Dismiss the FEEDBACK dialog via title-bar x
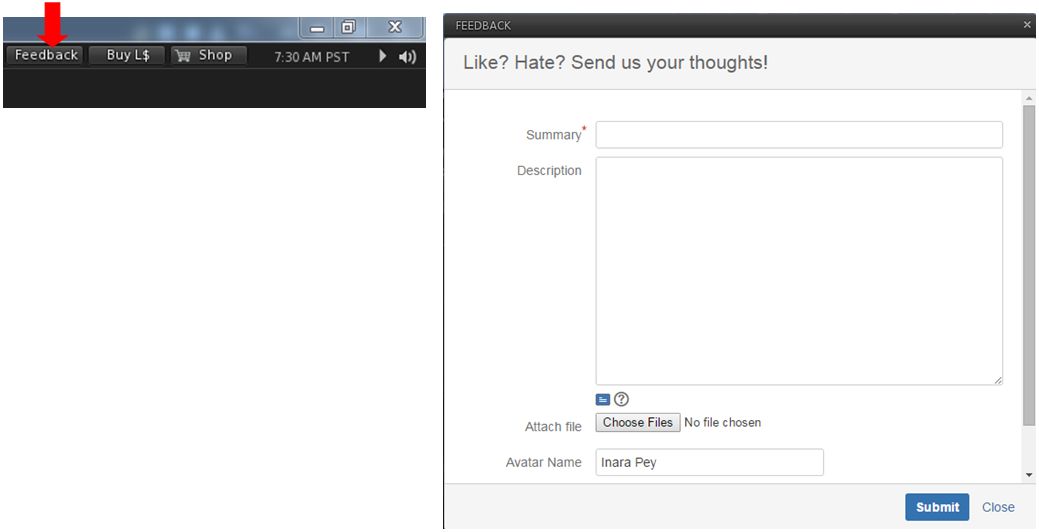 (x=1027, y=25)
